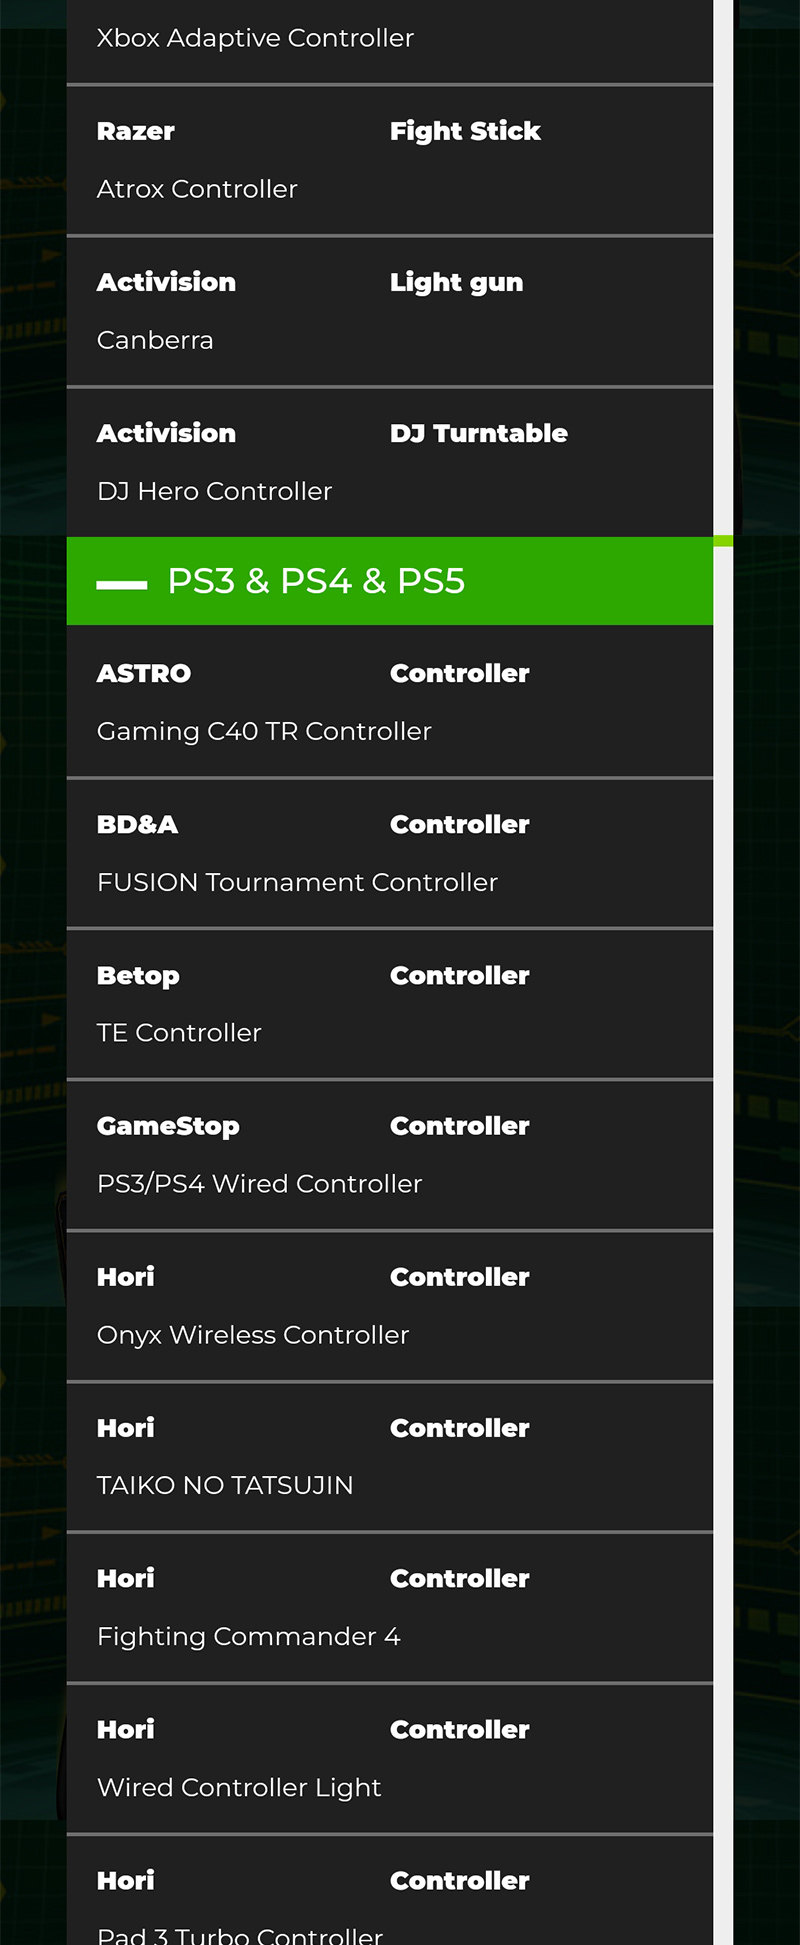Click the DJ Turntable type label

click(x=478, y=433)
